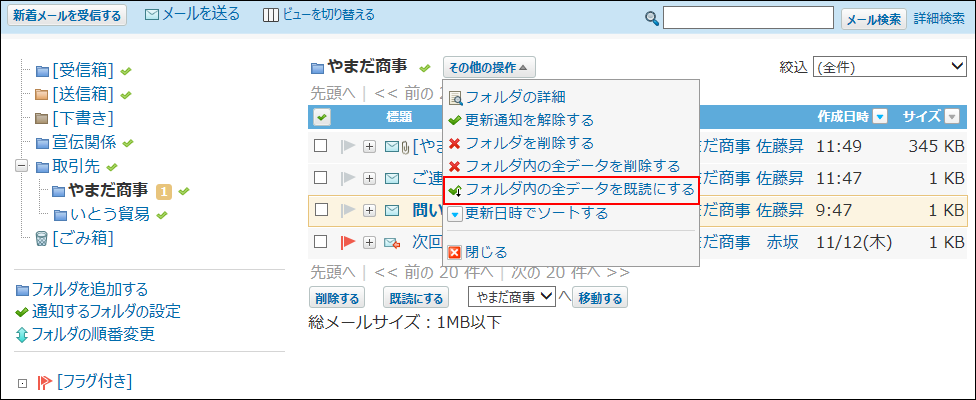Click the brown folder icon of 下書き
This screenshot has height=400, width=976.
click(42, 118)
